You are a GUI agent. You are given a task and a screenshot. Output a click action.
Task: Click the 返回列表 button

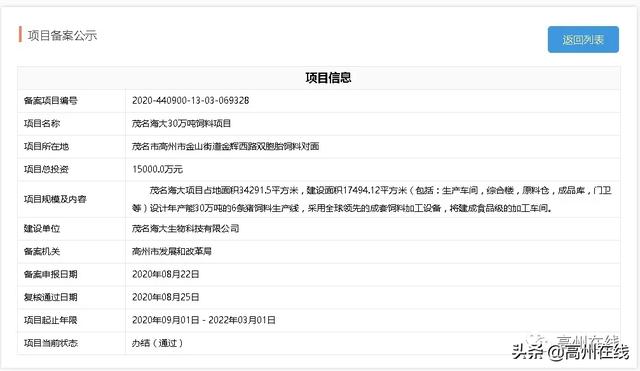(x=583, y=40)
